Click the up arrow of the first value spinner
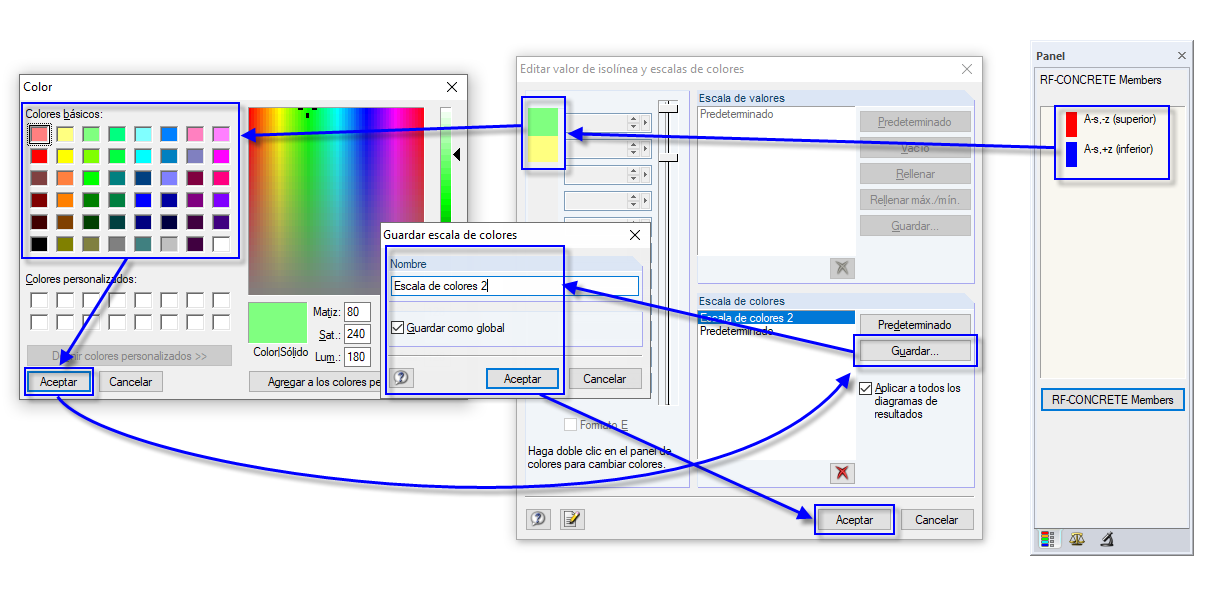This screenshot has height=599, width=1206. [x=633, y=119]
